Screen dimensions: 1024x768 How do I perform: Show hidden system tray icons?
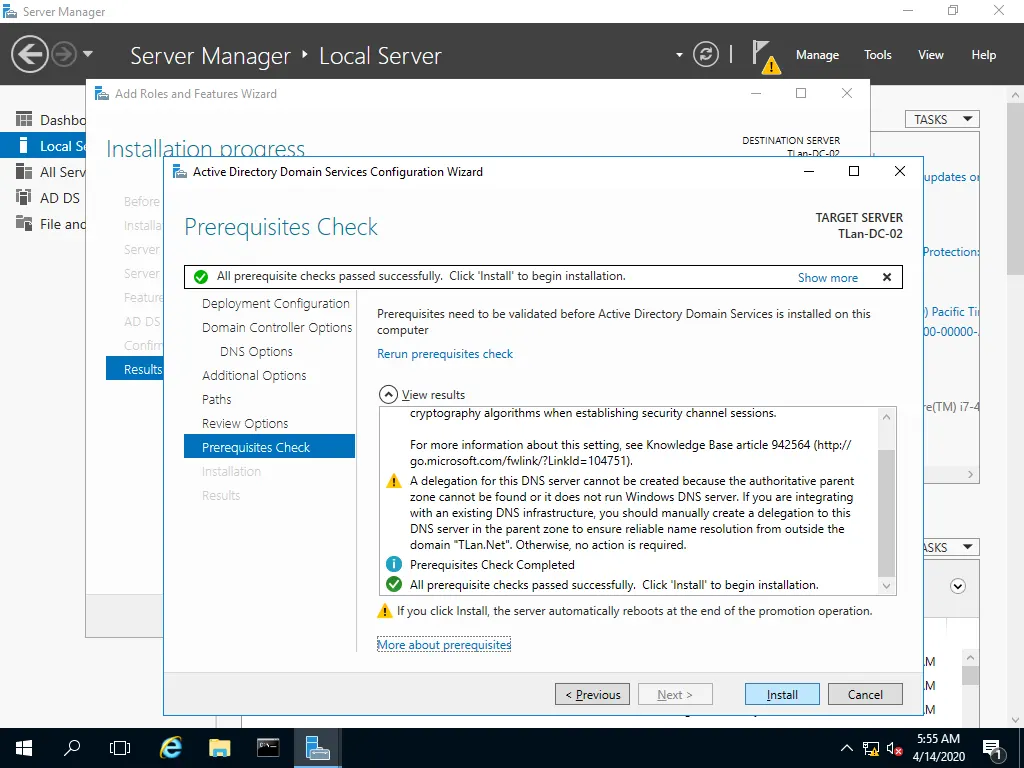(846, 748)
